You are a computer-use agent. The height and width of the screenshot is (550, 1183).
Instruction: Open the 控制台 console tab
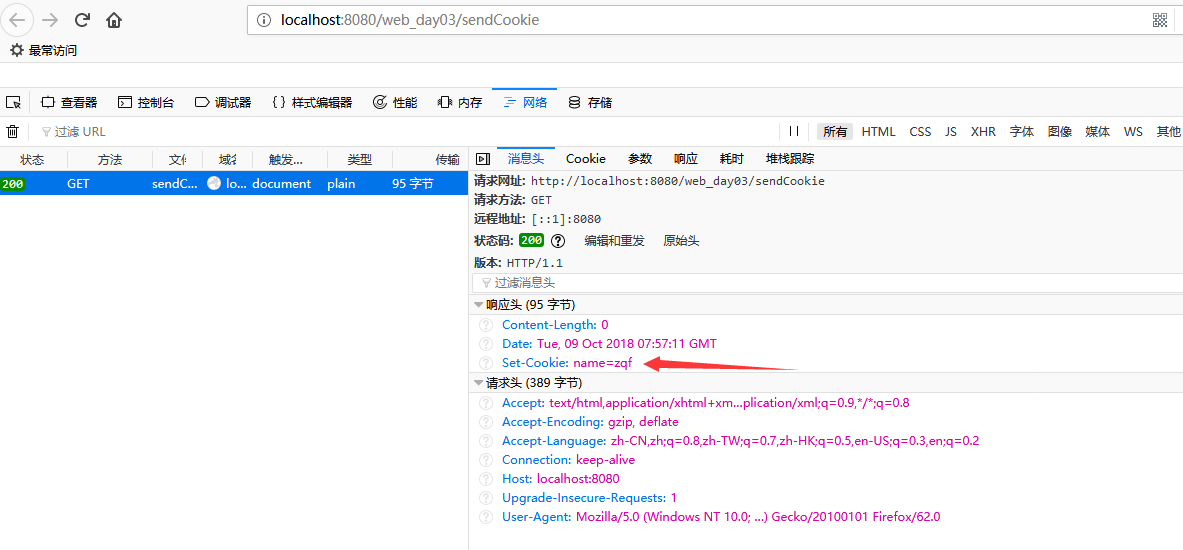(x=146, y=103)
